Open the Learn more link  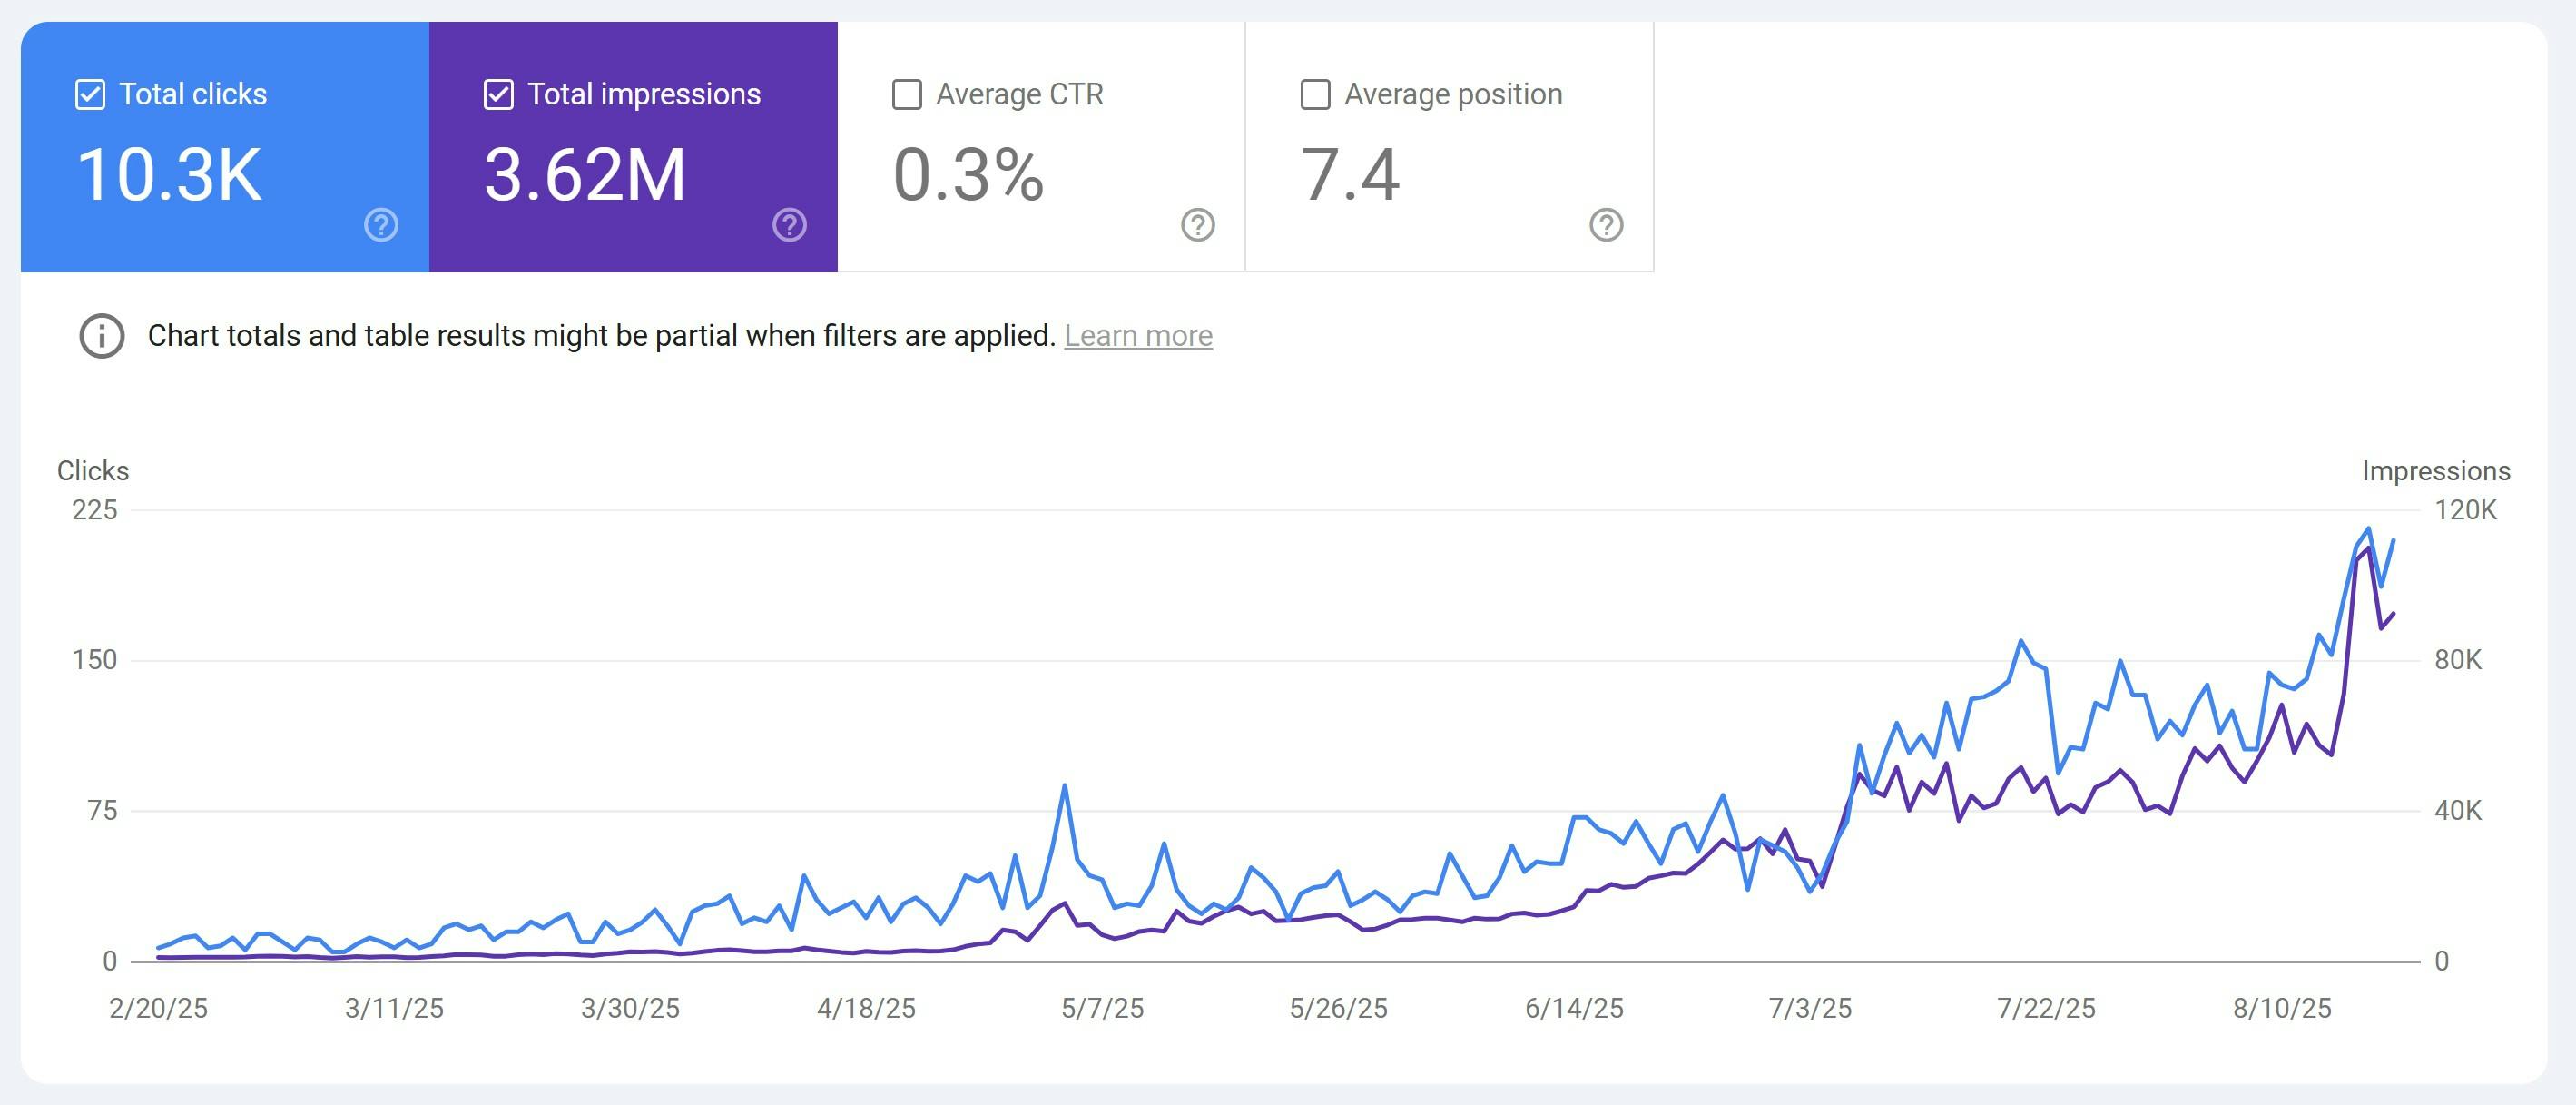click(1137, 336)
